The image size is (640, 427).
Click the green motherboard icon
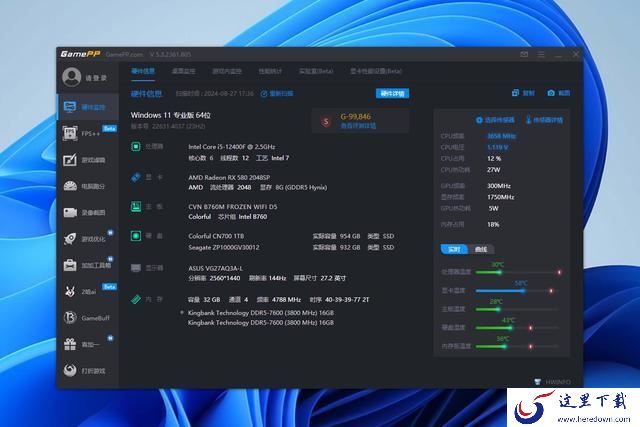(136, 207)
